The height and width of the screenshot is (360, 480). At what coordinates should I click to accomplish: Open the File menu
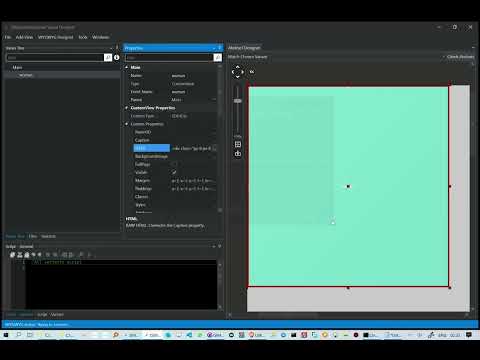pos(8,37)
